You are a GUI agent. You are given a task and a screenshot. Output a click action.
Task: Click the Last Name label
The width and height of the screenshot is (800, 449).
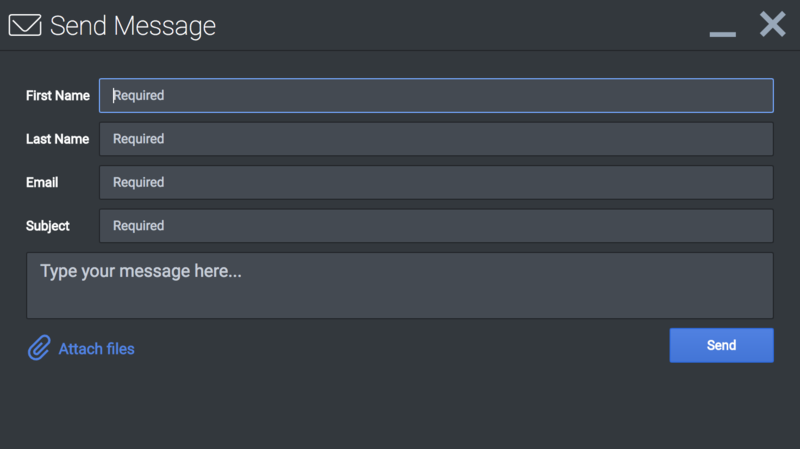[x=58, y=139]
